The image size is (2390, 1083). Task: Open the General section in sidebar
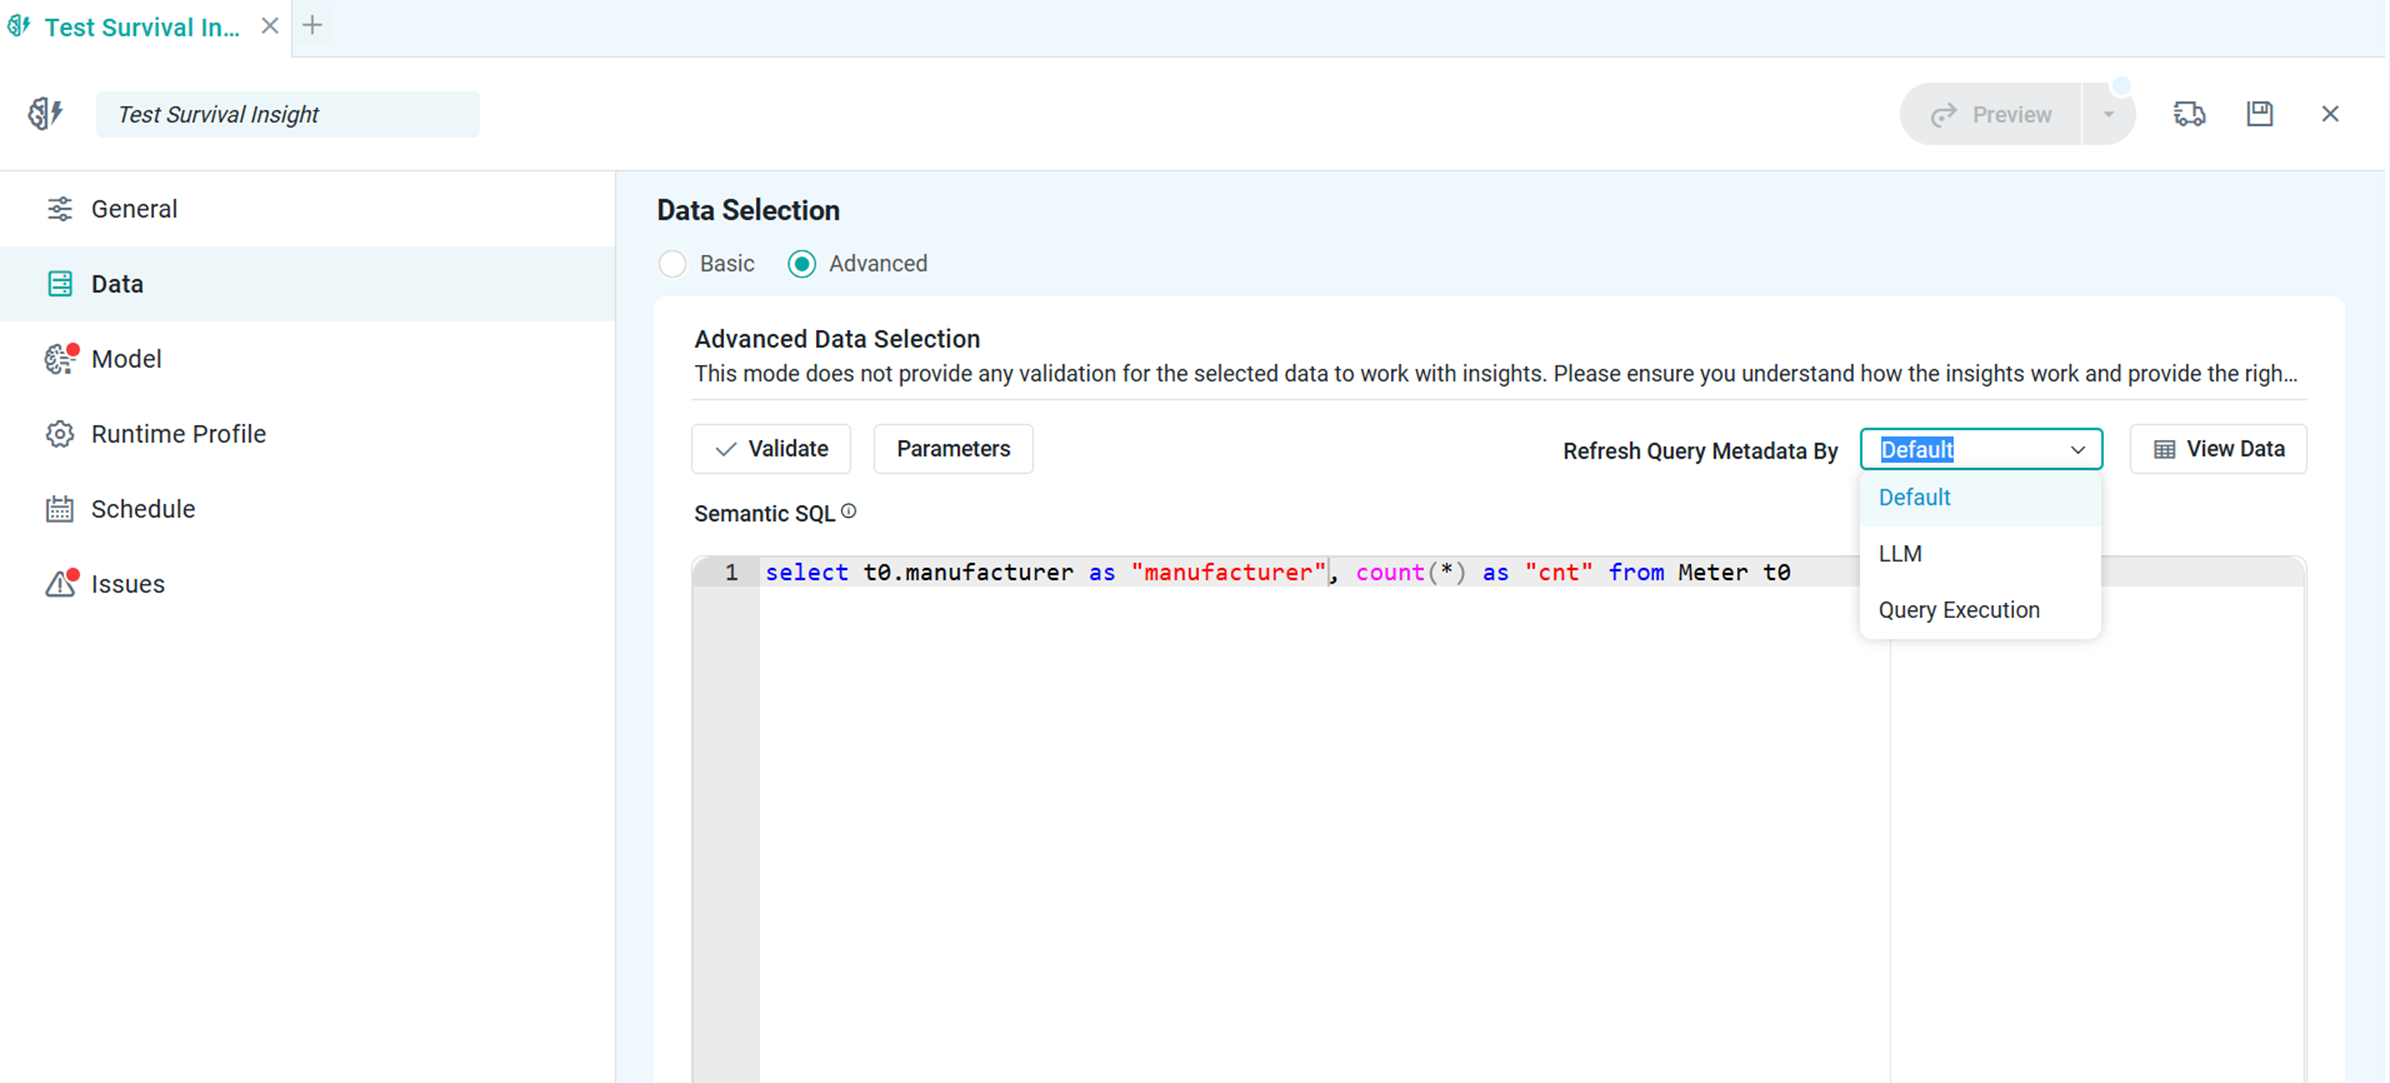(x=134, y=209)
